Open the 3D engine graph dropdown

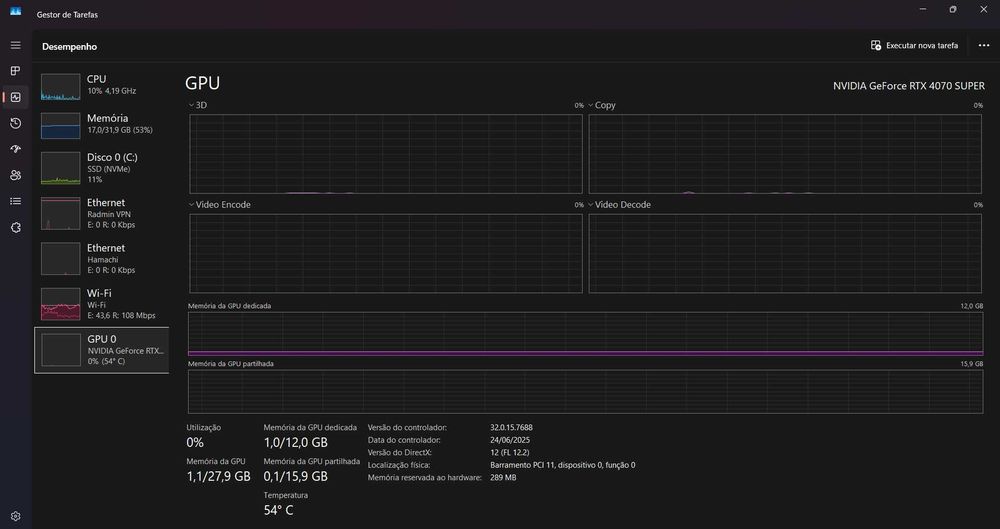tap(198, 105)
